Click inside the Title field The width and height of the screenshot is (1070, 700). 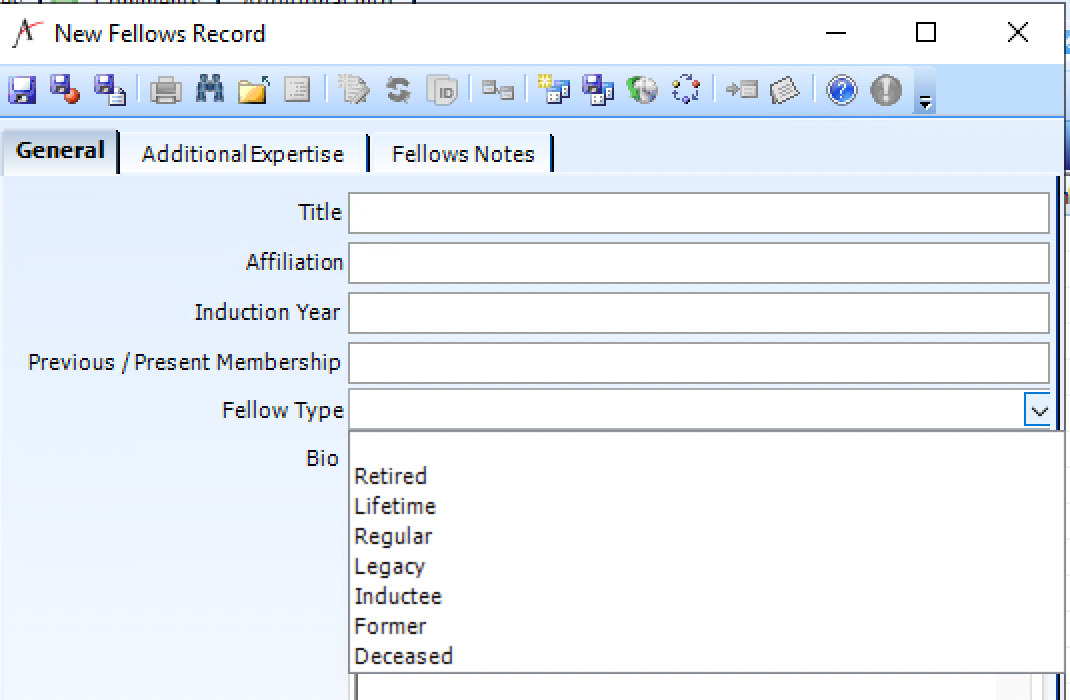point(700,212)
